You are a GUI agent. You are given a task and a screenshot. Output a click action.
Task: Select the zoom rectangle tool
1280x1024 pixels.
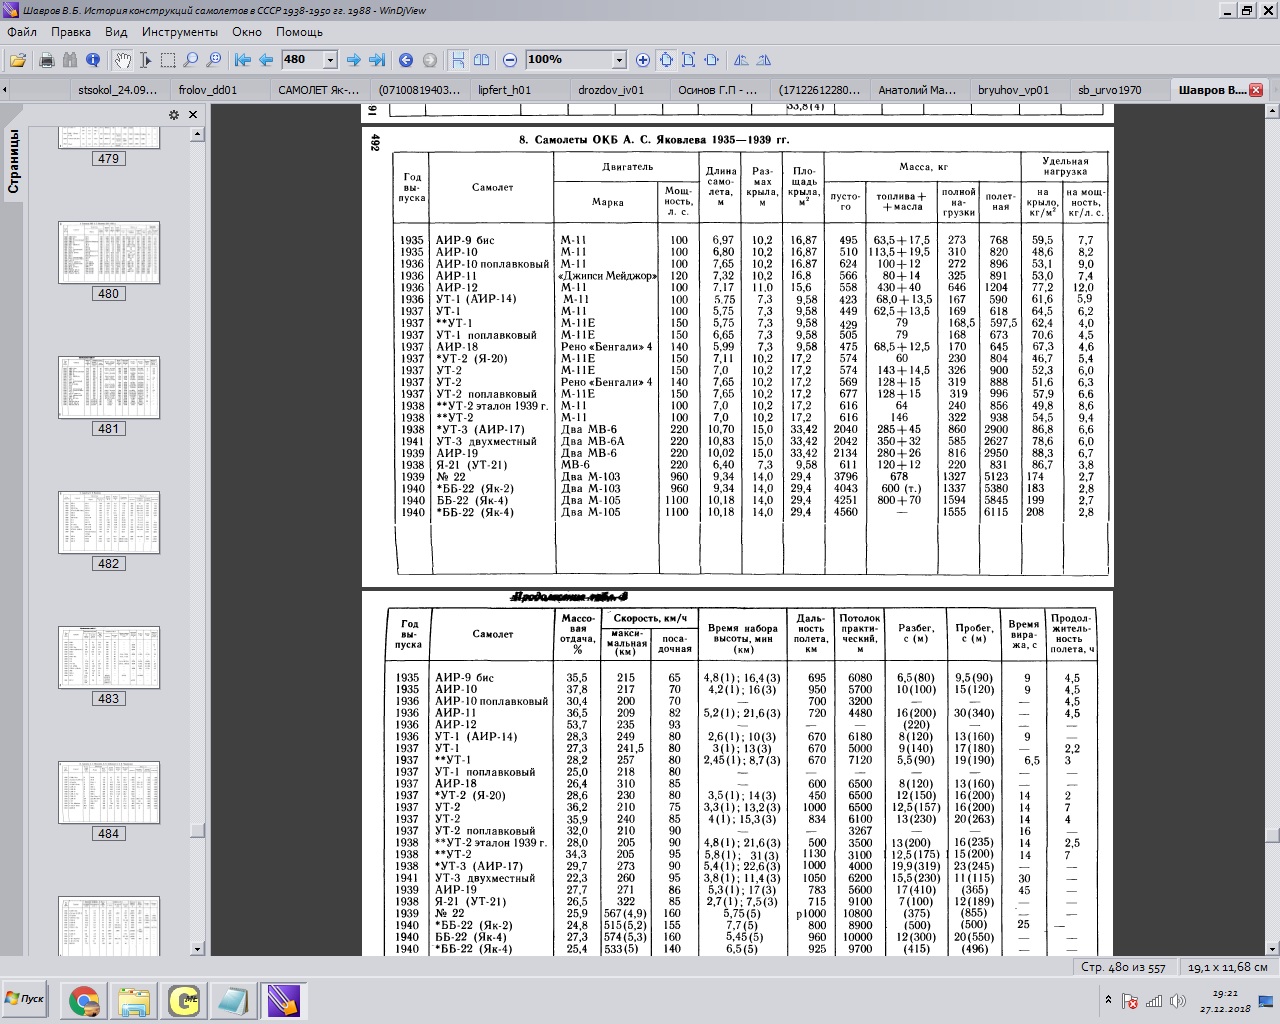214,60
